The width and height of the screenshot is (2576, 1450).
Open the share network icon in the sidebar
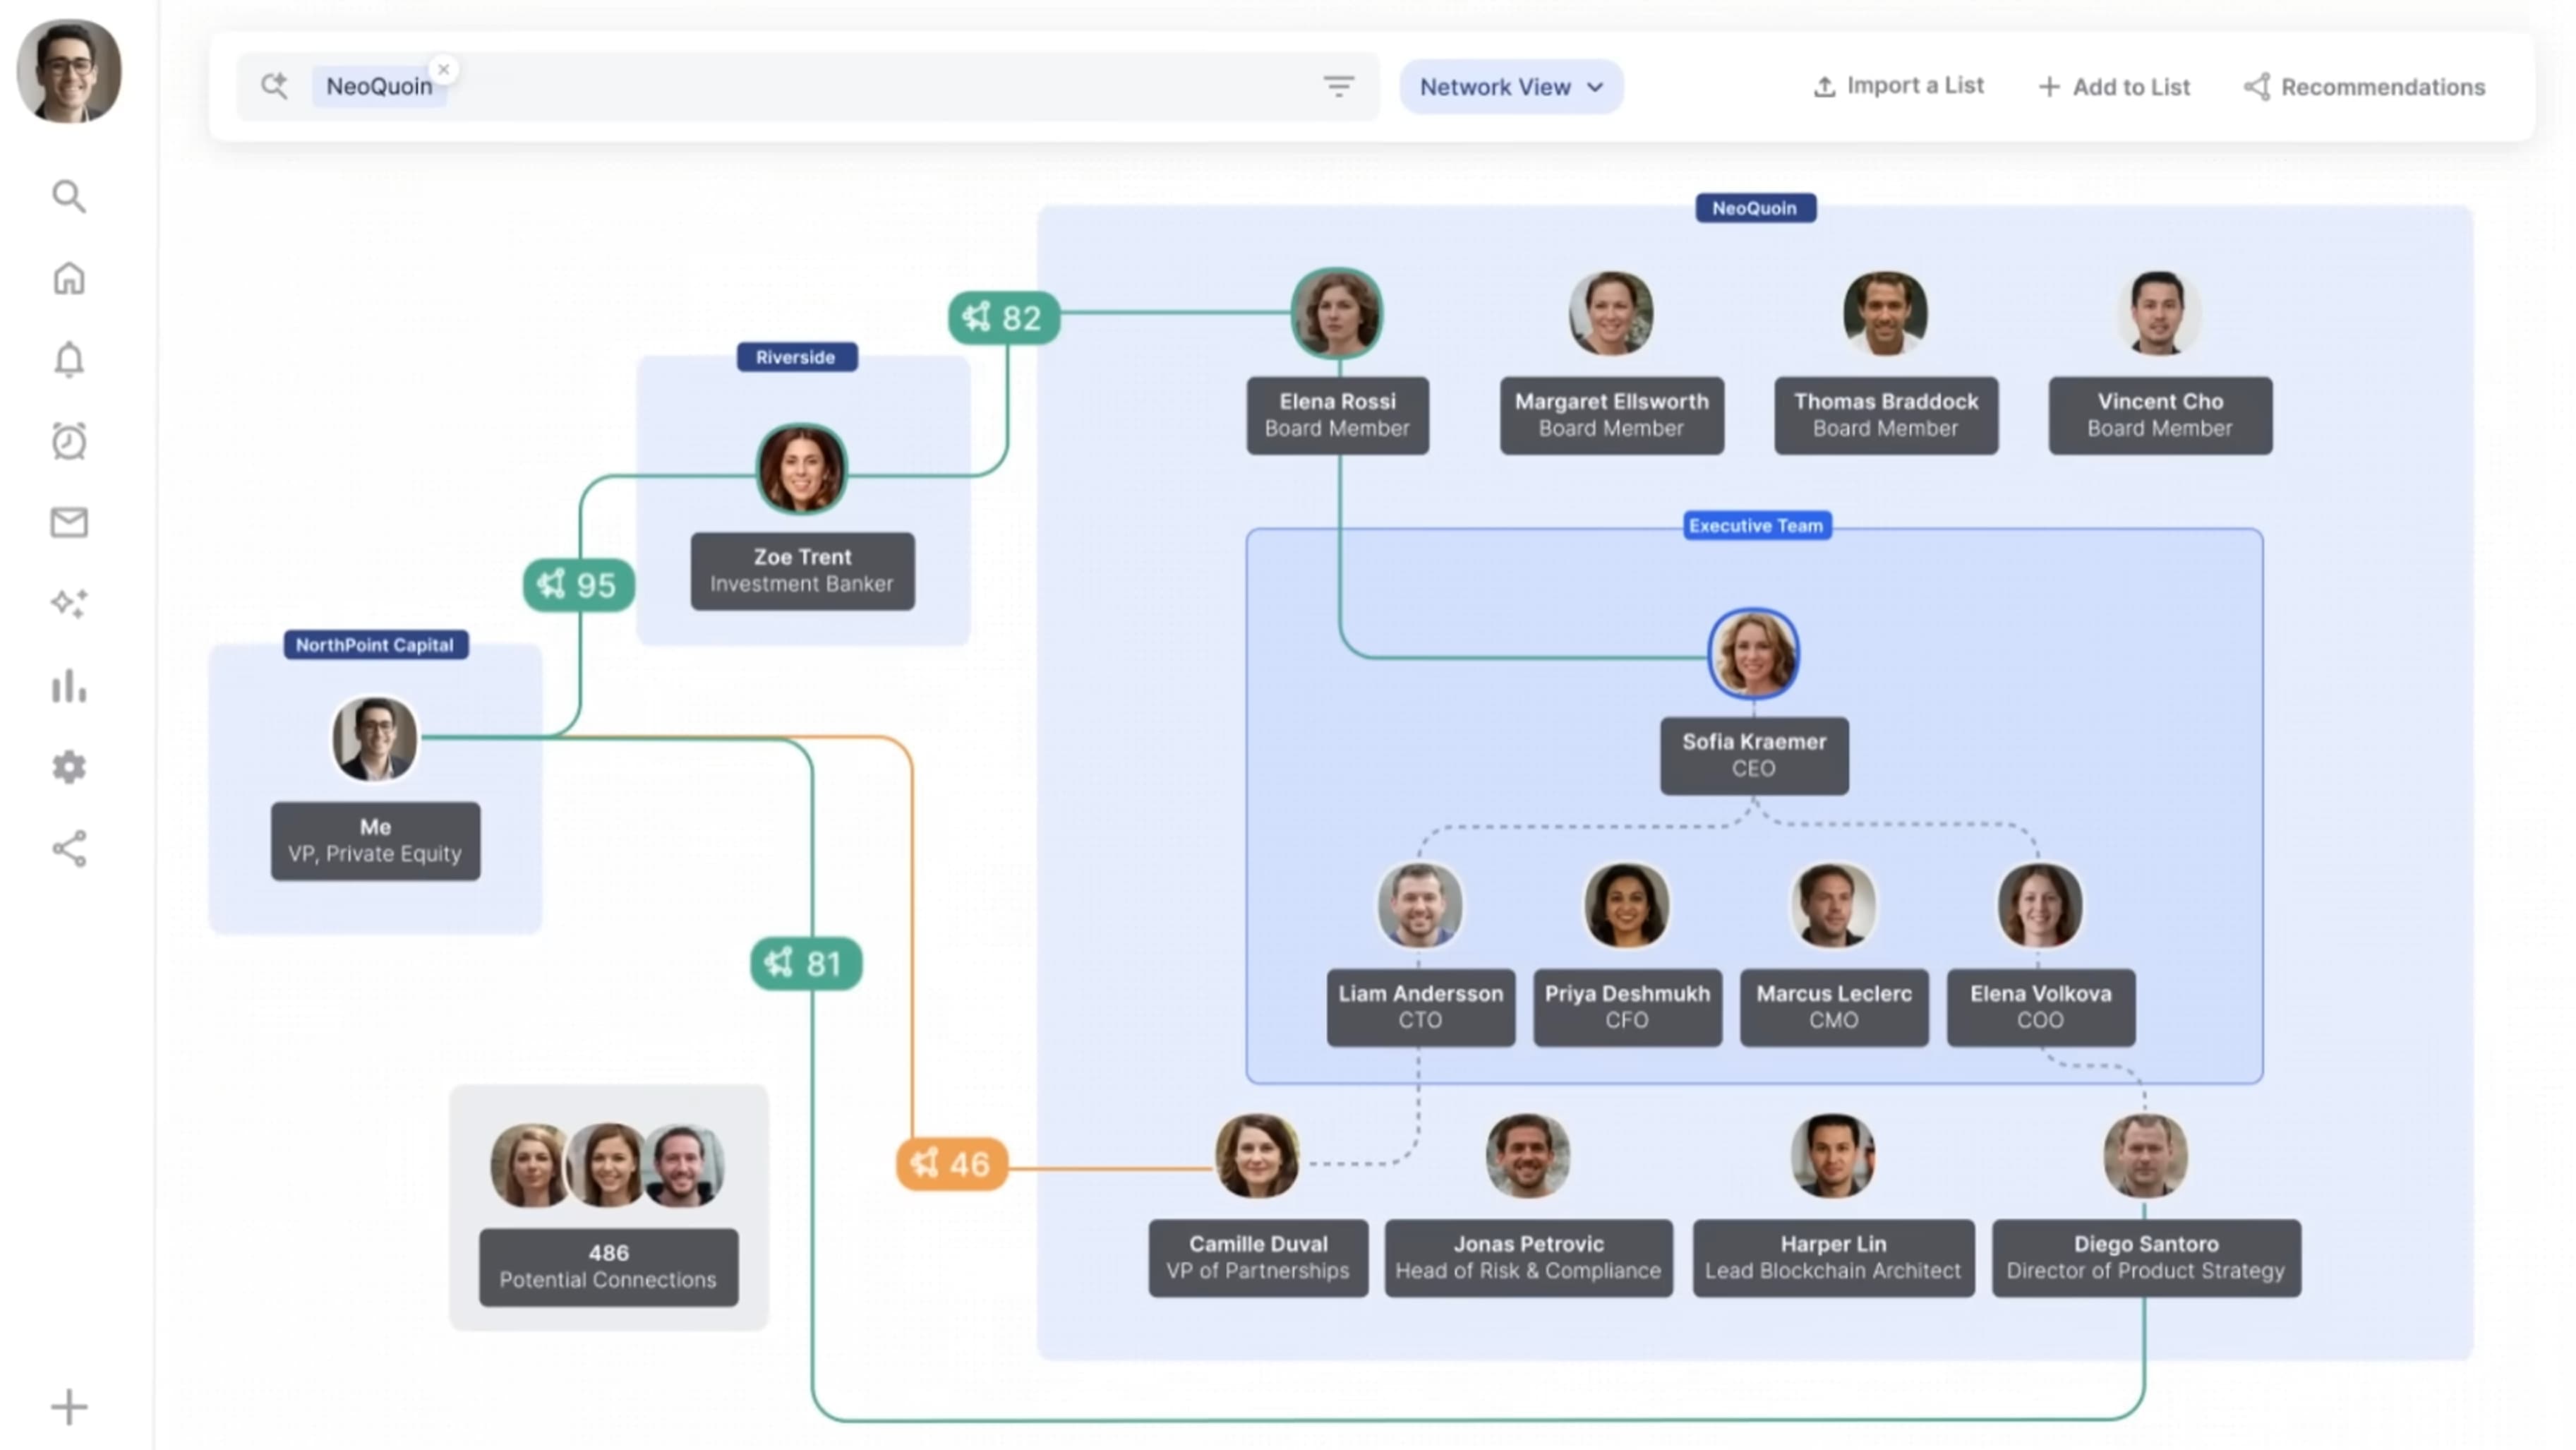(x=69, y=849)
